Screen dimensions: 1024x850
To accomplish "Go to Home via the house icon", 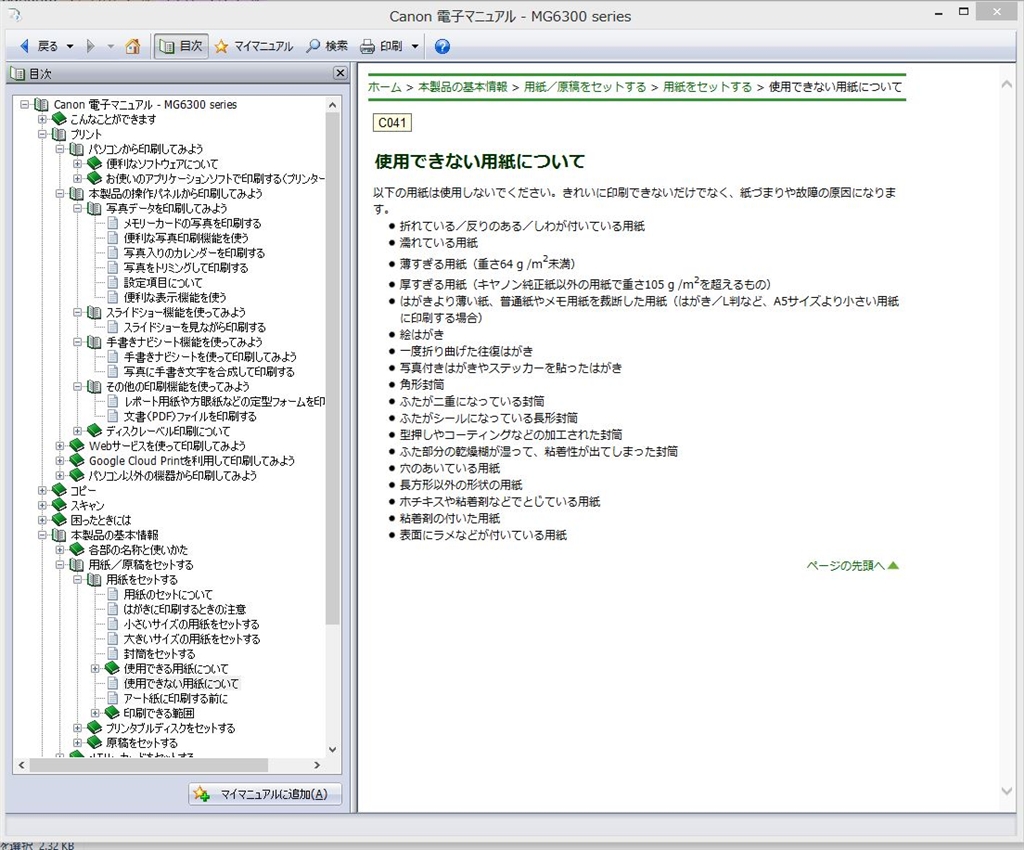I will pyautogui.click(x=133, y=46).
